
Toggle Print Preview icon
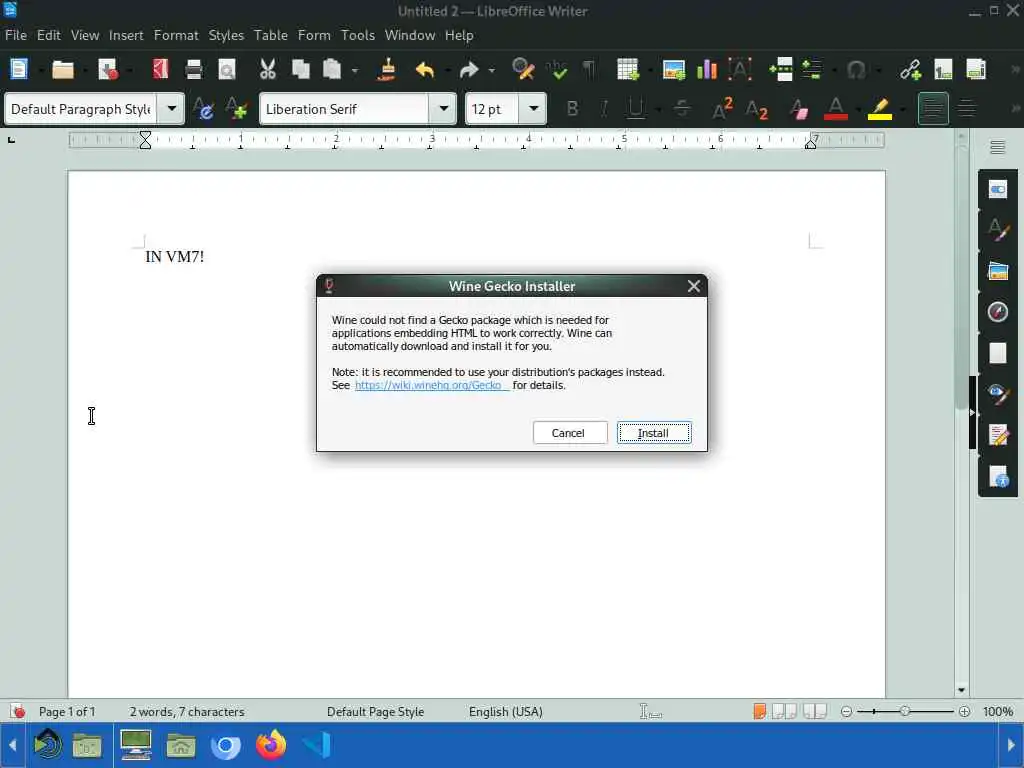pos(227,69)
